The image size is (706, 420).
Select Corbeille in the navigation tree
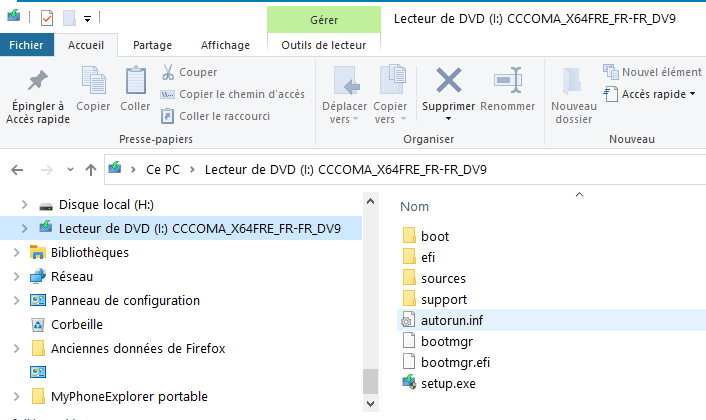[x=76, y=324]
